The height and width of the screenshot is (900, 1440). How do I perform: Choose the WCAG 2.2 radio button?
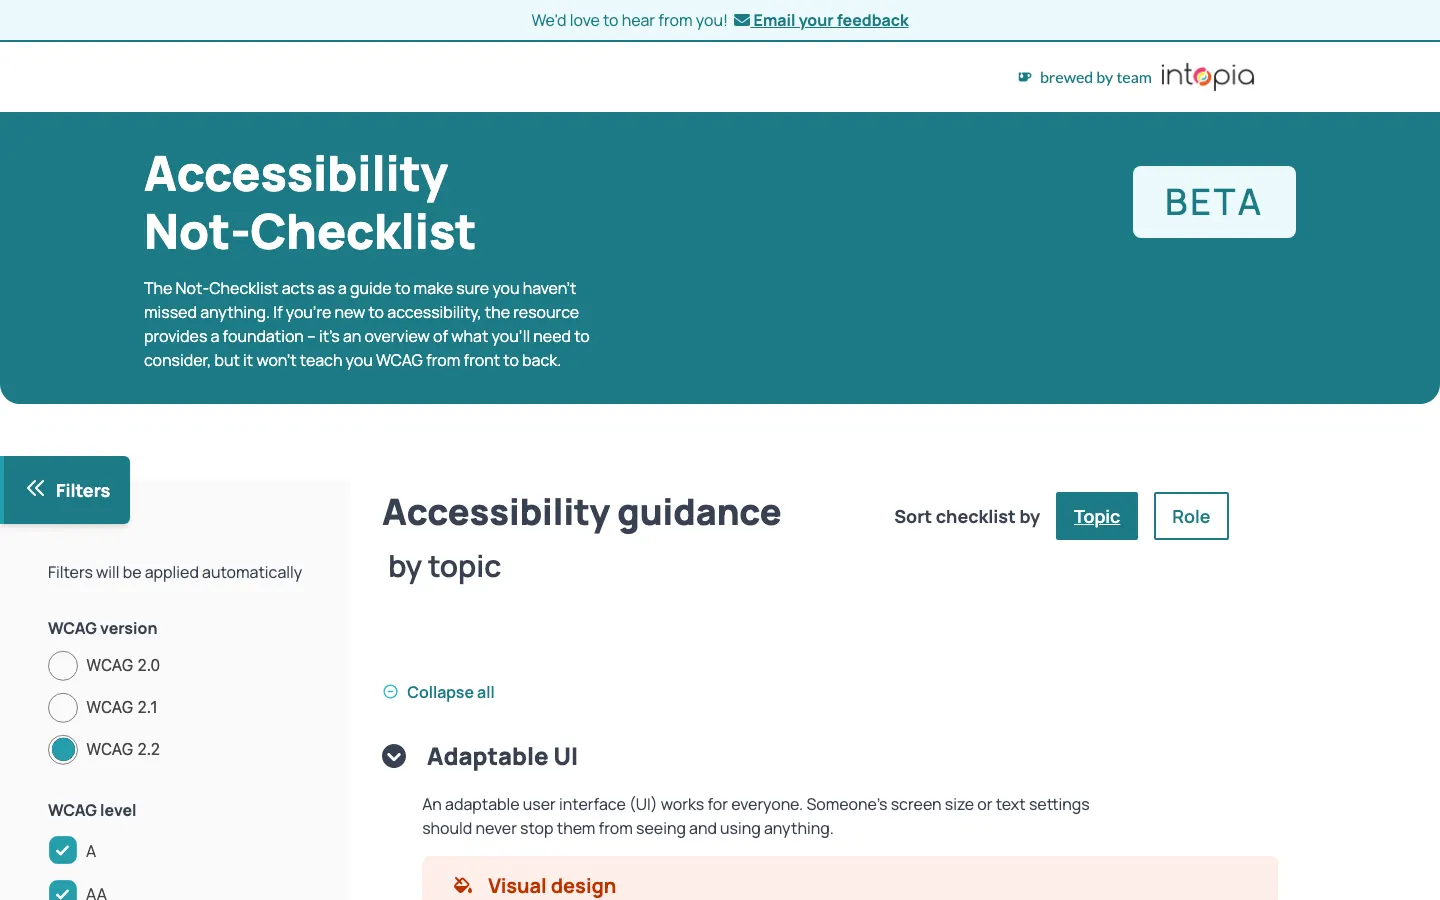pos(63,750)
